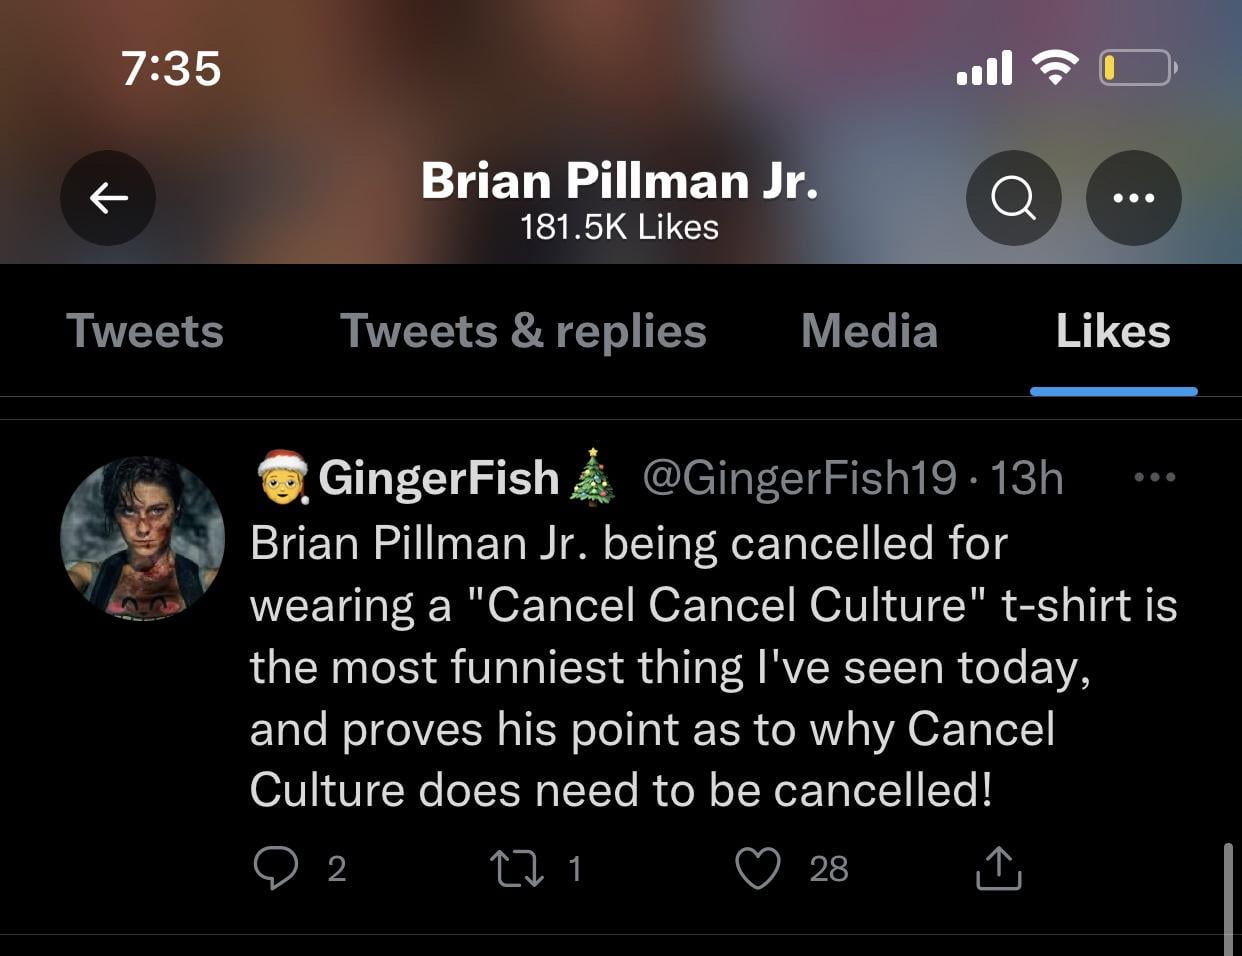Tap the GingerFish username
Viewport: 1242px width, 956px height.
pyautogui.click(x=437, y=477)
